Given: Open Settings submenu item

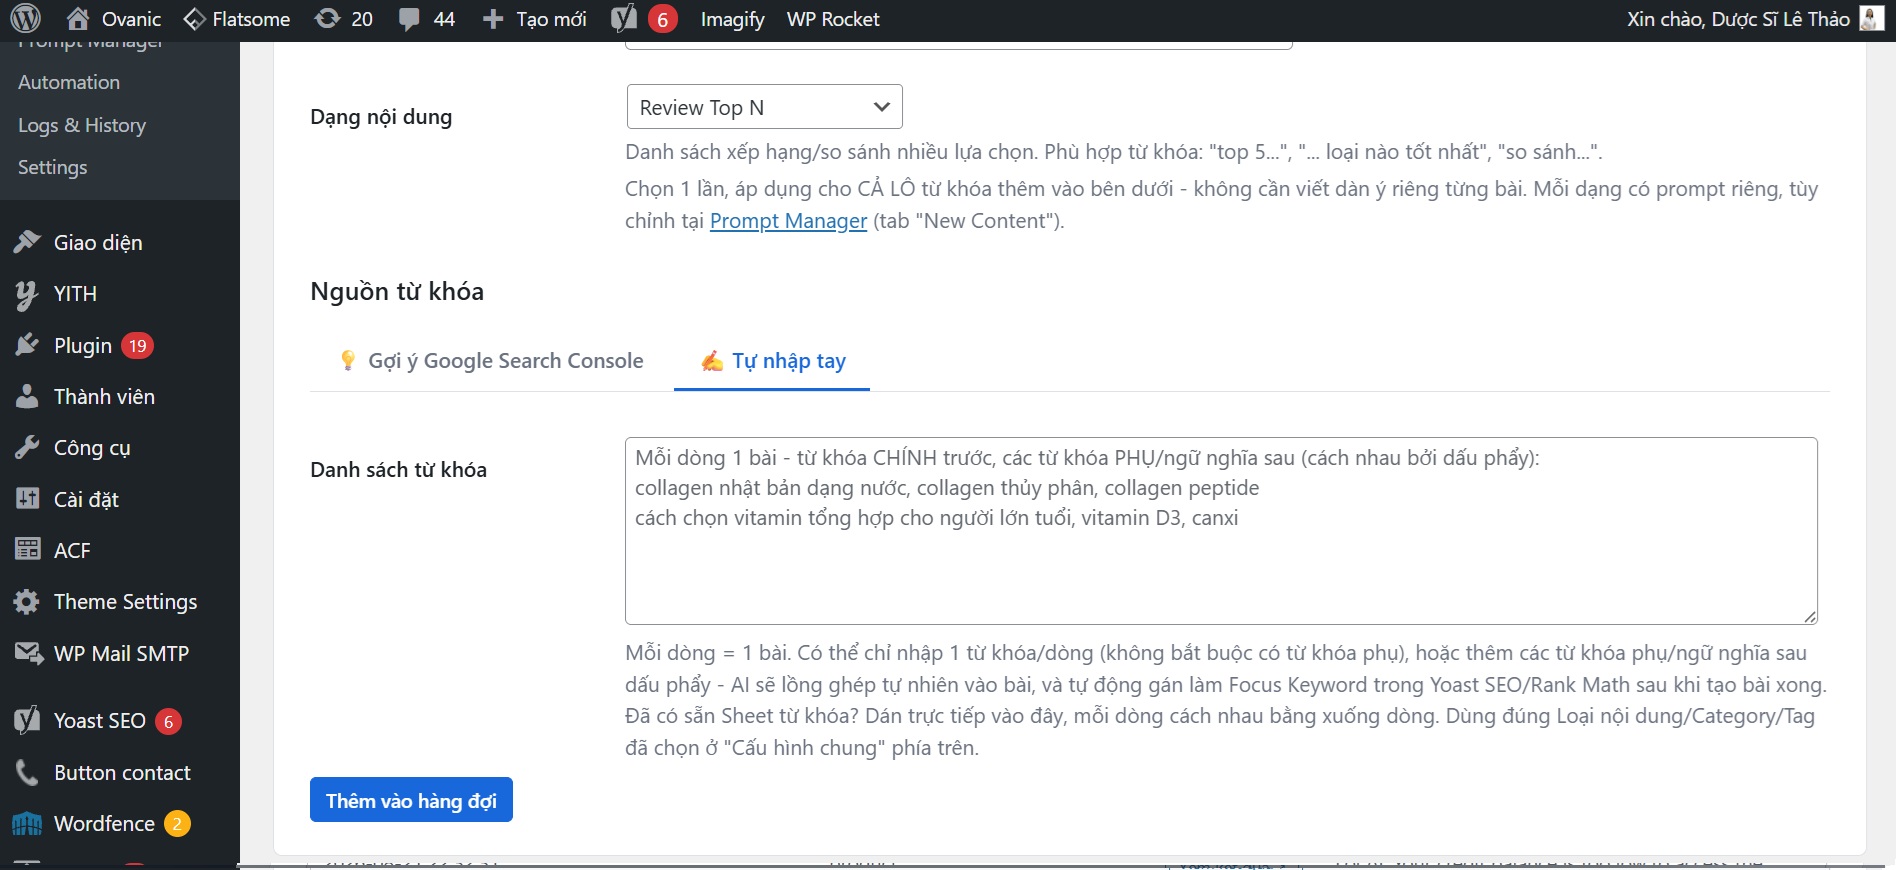Looking at the screenshot, I should click(53, 167).
